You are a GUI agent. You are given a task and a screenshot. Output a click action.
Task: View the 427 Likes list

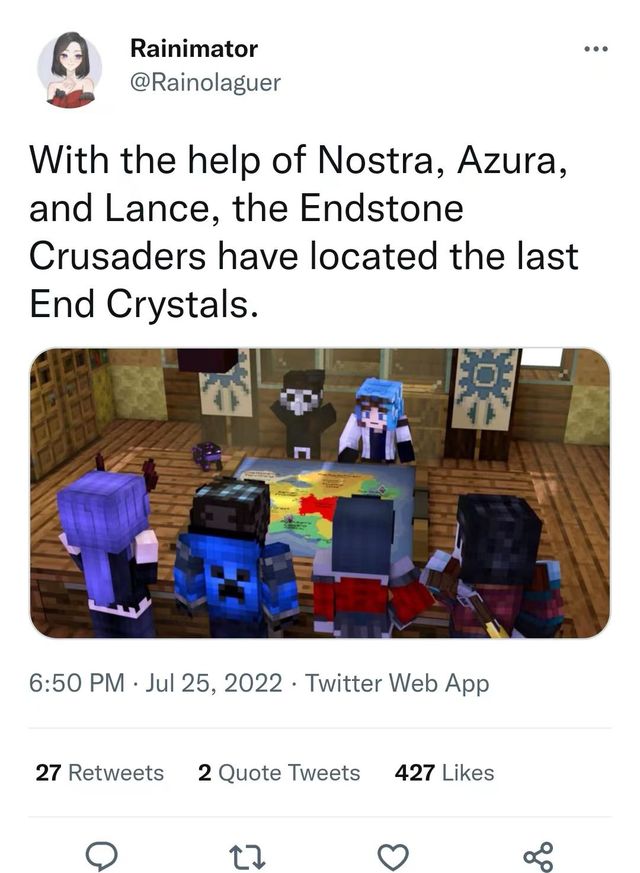point(444,773)
